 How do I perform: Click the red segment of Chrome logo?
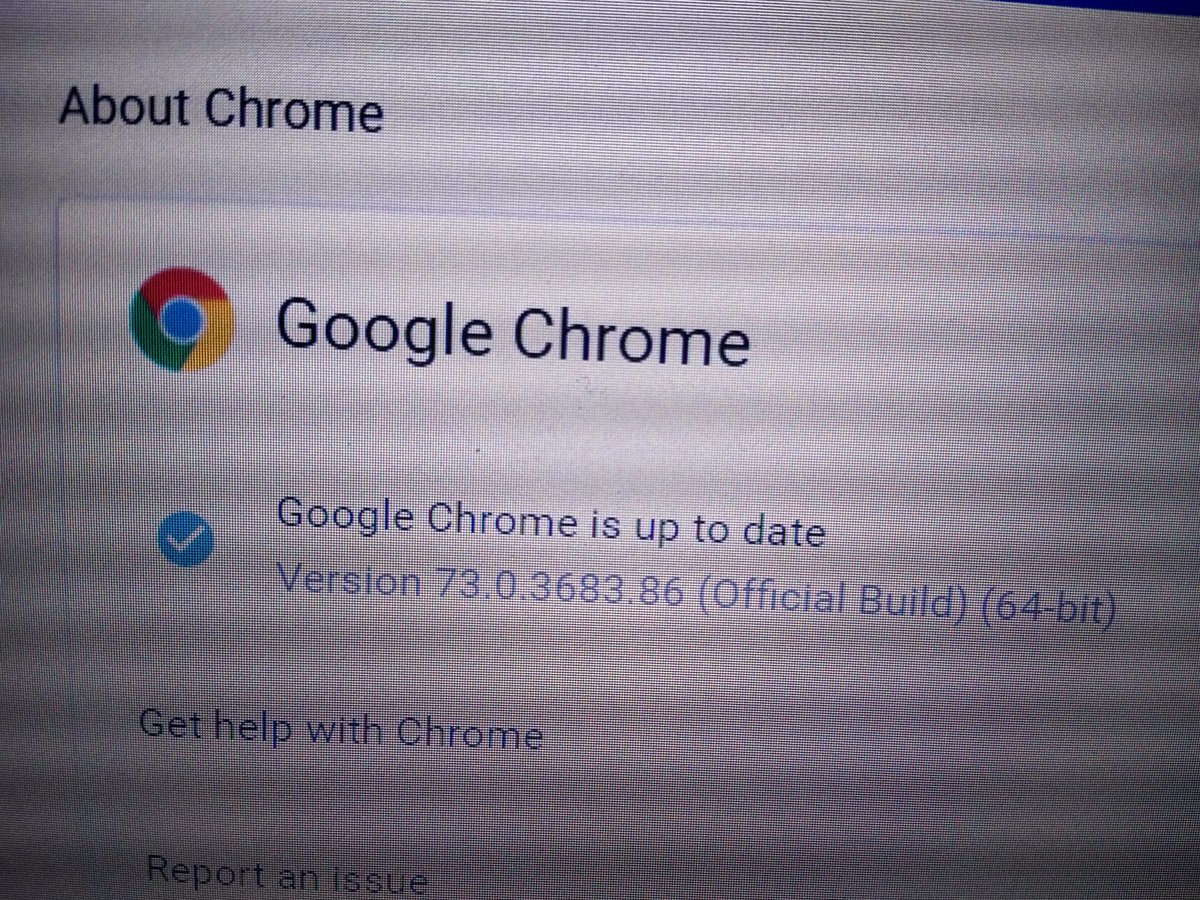(x=185, y=286)
